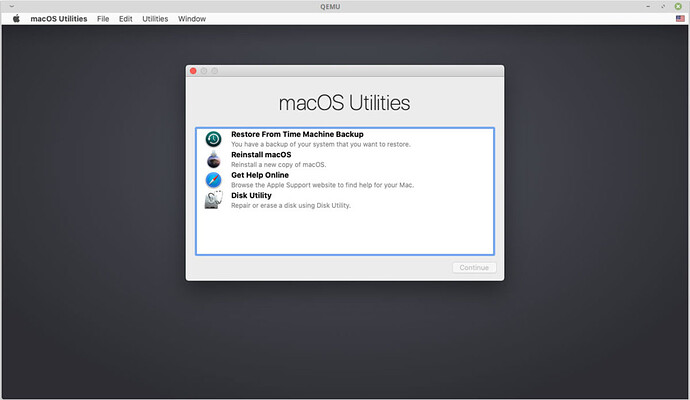Open the macOS Utilities application menu
Screen dimensions: 690x400
point(58,19)
